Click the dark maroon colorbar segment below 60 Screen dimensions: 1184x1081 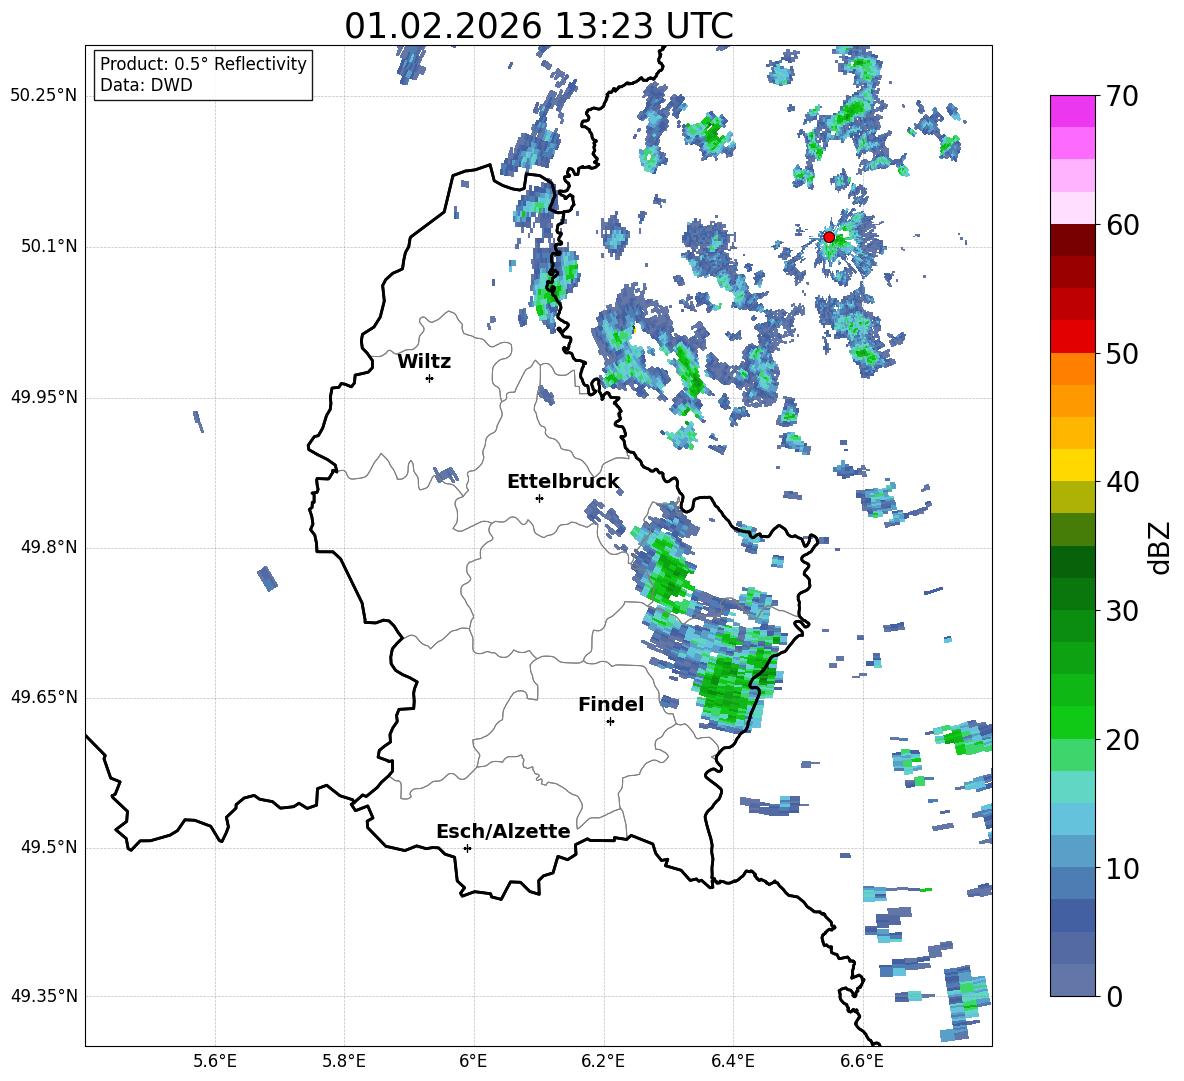coord(1072,240)
